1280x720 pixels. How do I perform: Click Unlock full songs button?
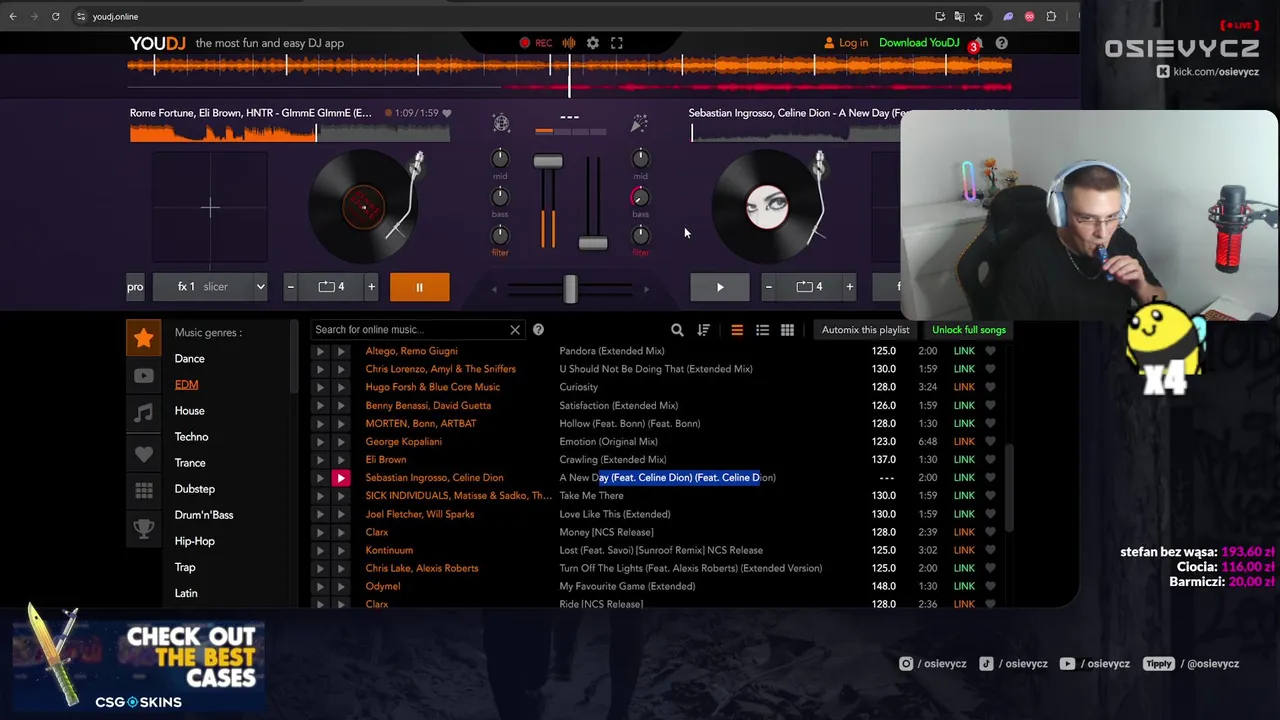(x=969, y=330)
